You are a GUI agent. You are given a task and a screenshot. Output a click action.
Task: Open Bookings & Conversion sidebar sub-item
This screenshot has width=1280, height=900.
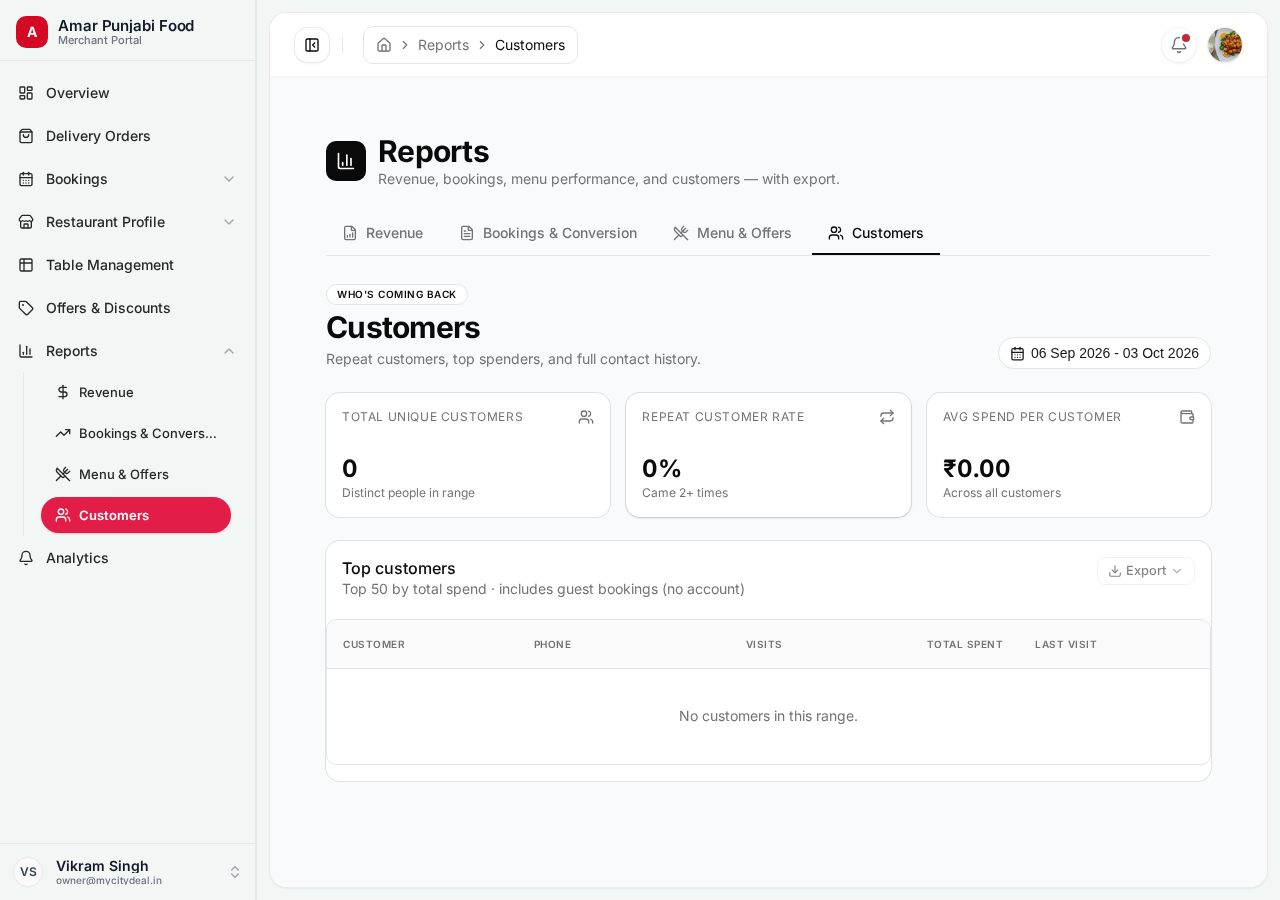136,433
